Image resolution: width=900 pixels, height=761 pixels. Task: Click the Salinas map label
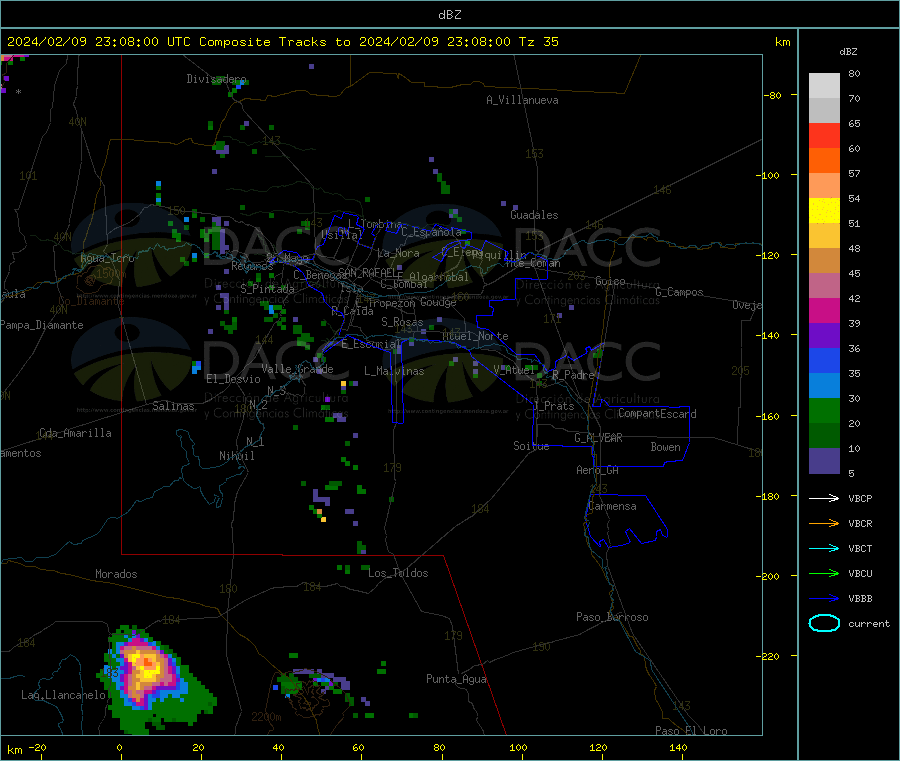coord(173,406)
